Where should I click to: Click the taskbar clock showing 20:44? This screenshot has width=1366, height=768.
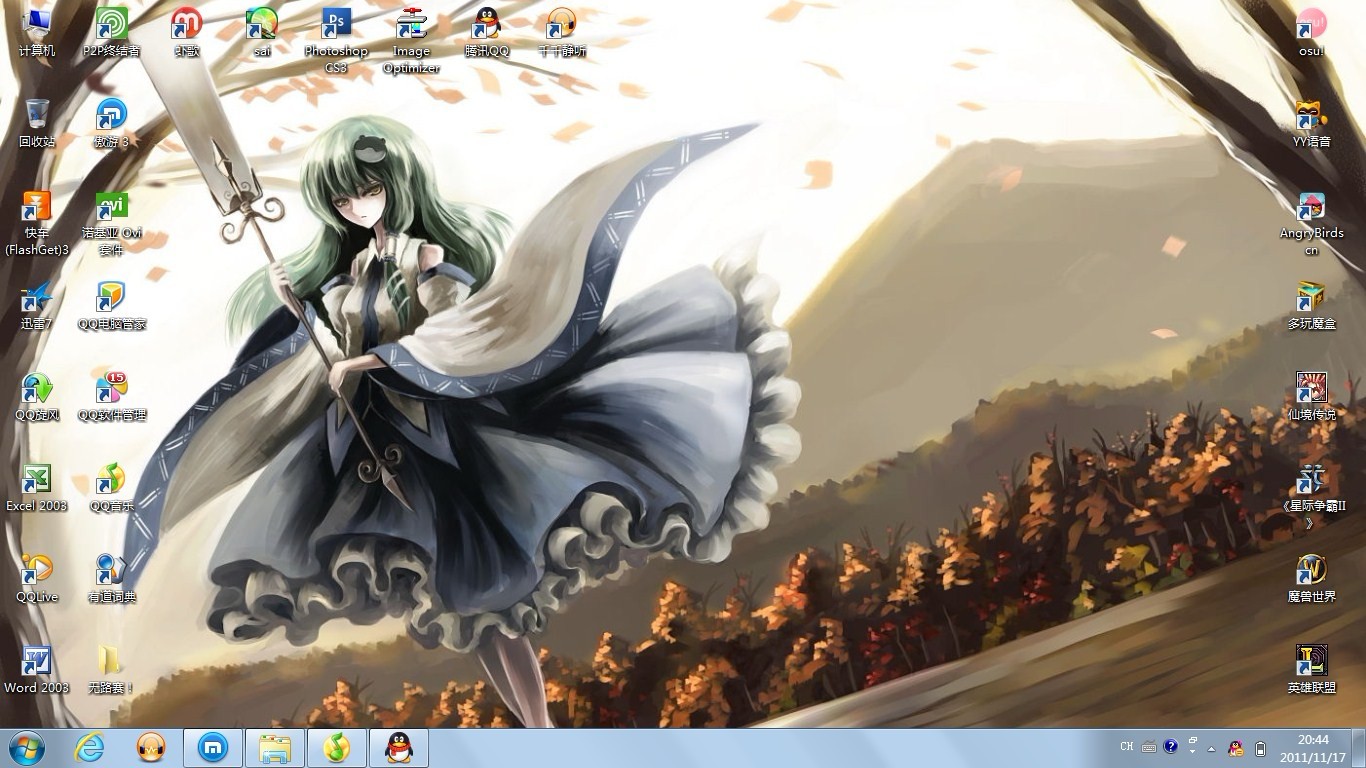click(1313, 747)
